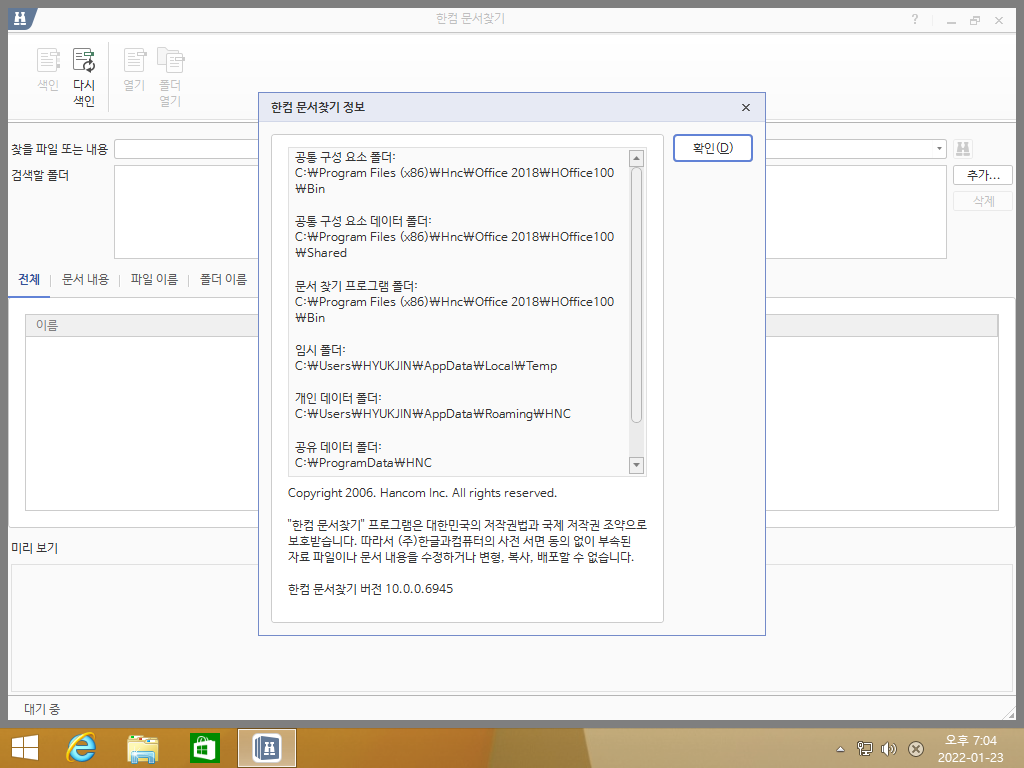The width and height of the screenshot is (1024, 768).
Task: Click the 폴더 열기 (Open folder) toolbar icon
Action: pyautogui.click(x=170, y=77)
